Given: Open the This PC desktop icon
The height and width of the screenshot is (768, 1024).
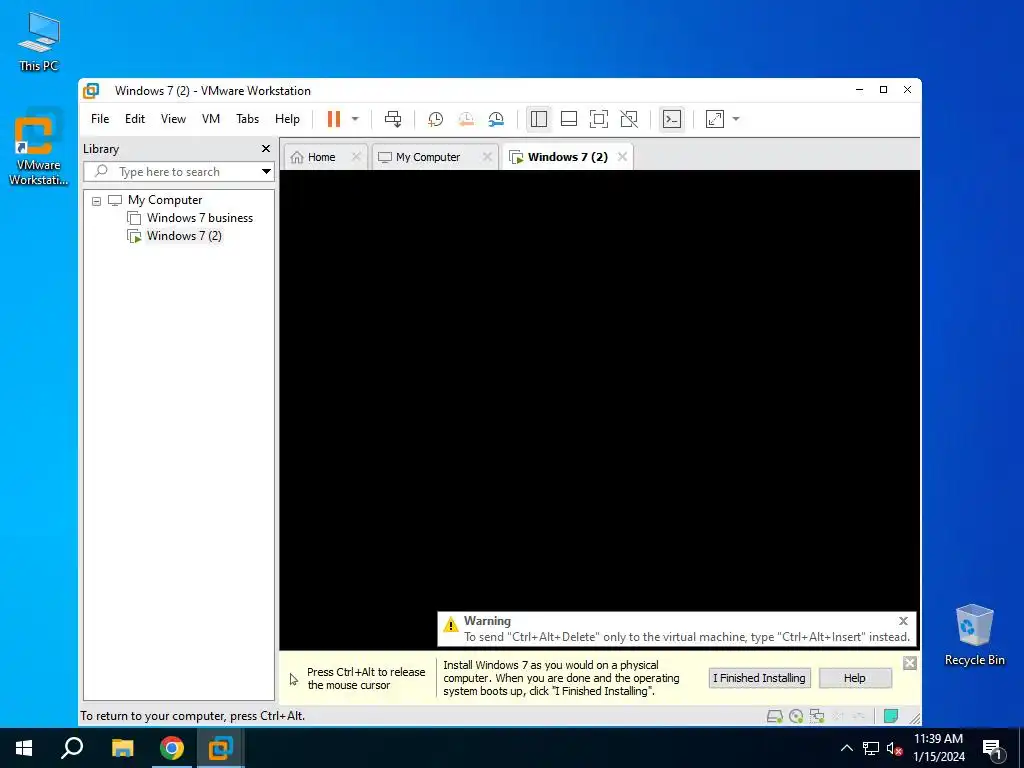Looking at the screenshot, I should point(39,41).
